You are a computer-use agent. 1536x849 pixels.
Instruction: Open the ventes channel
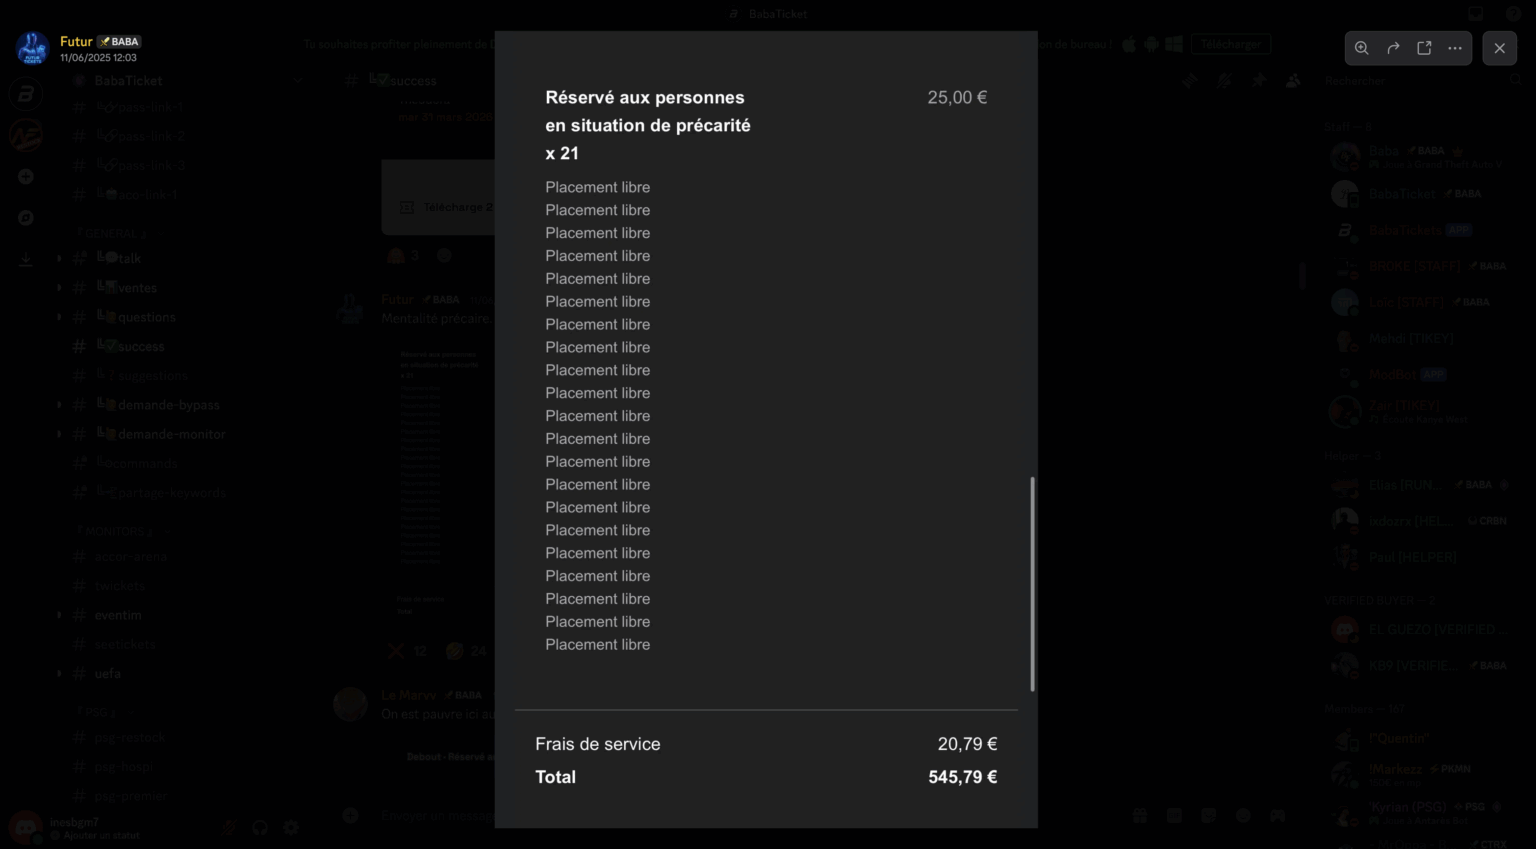click(x=137, y=288)
